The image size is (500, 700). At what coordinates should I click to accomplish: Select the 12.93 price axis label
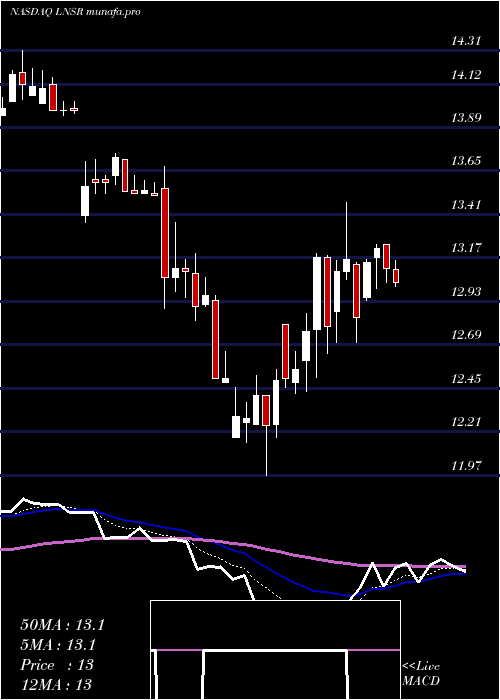466,292
